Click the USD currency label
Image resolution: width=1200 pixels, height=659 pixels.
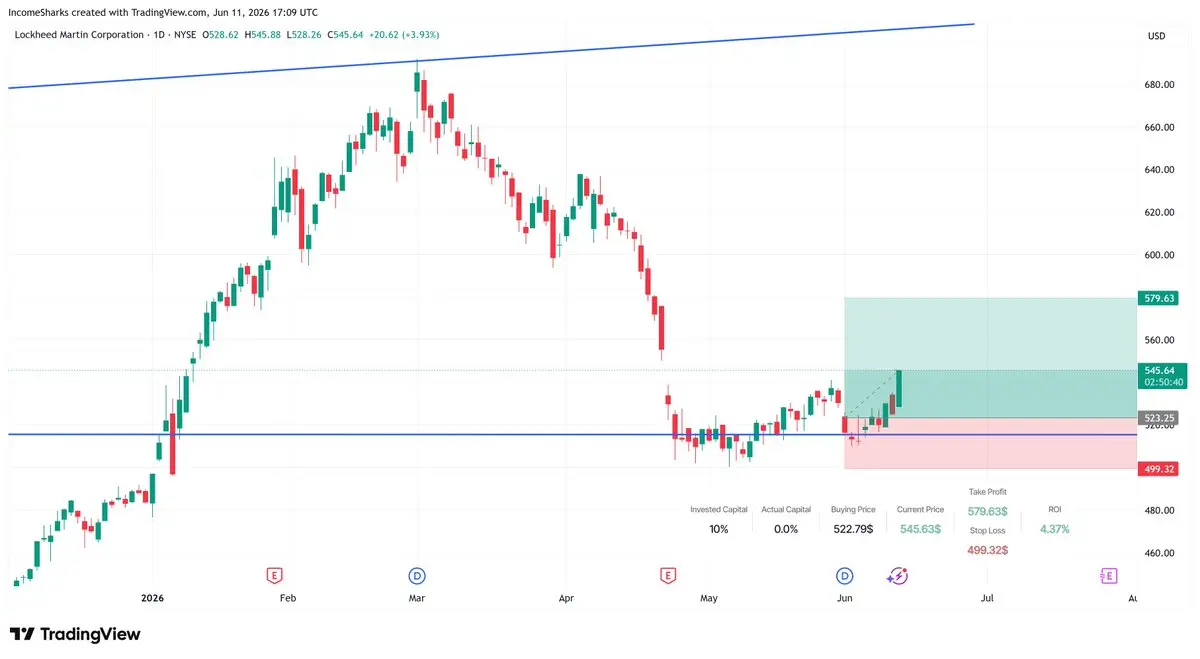pyautogui.click(x=1157, y=36)
